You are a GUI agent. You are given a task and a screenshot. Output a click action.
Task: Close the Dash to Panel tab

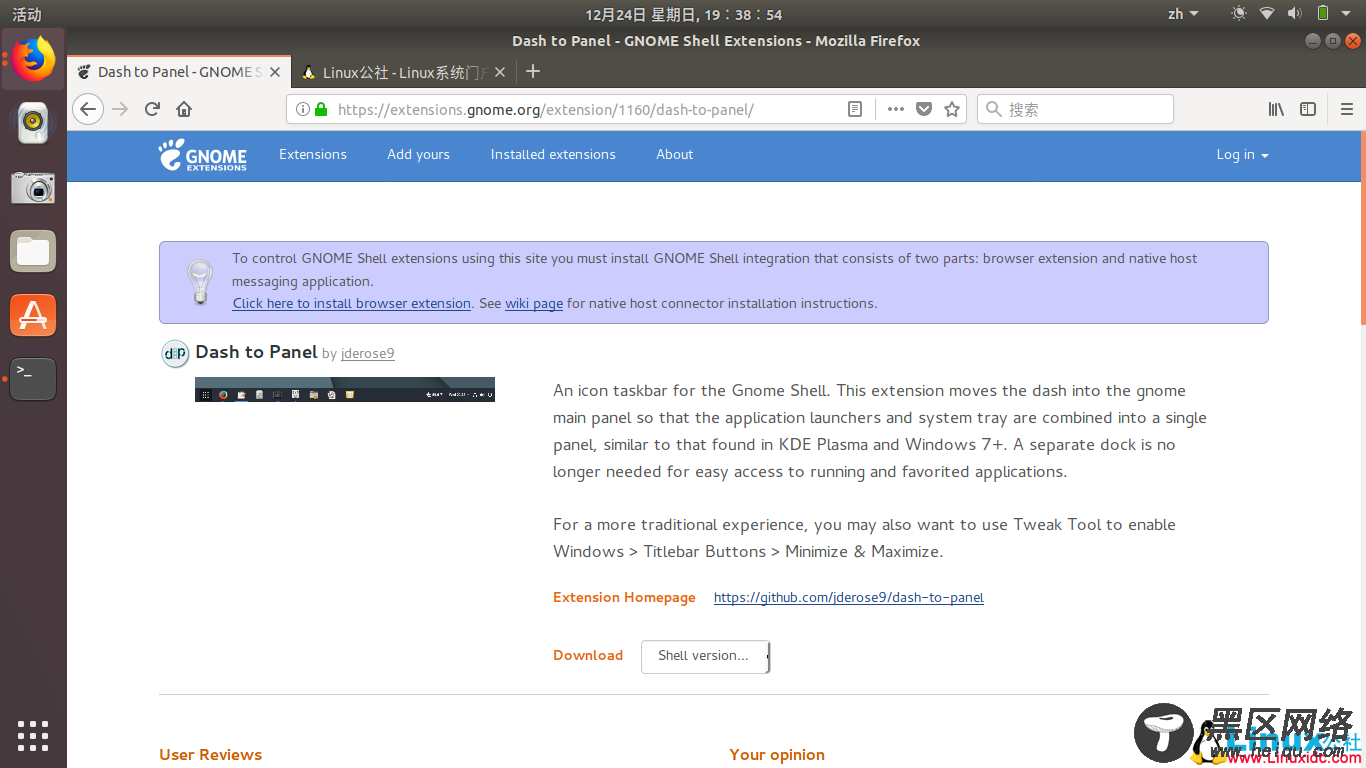point(277,72)
